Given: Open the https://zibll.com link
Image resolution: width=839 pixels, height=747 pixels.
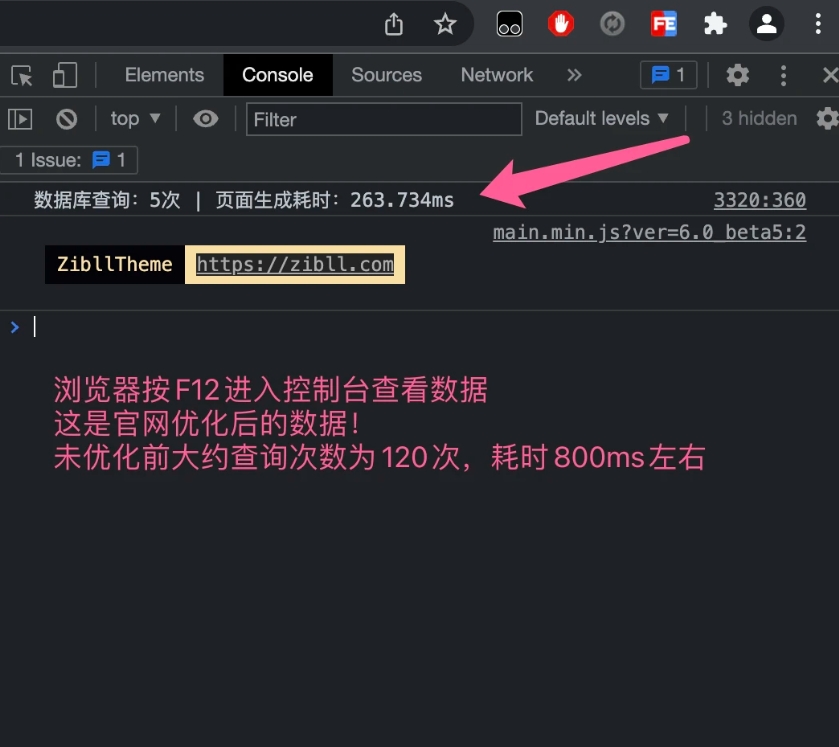Looking at the screenshot, I should point(295,264).
